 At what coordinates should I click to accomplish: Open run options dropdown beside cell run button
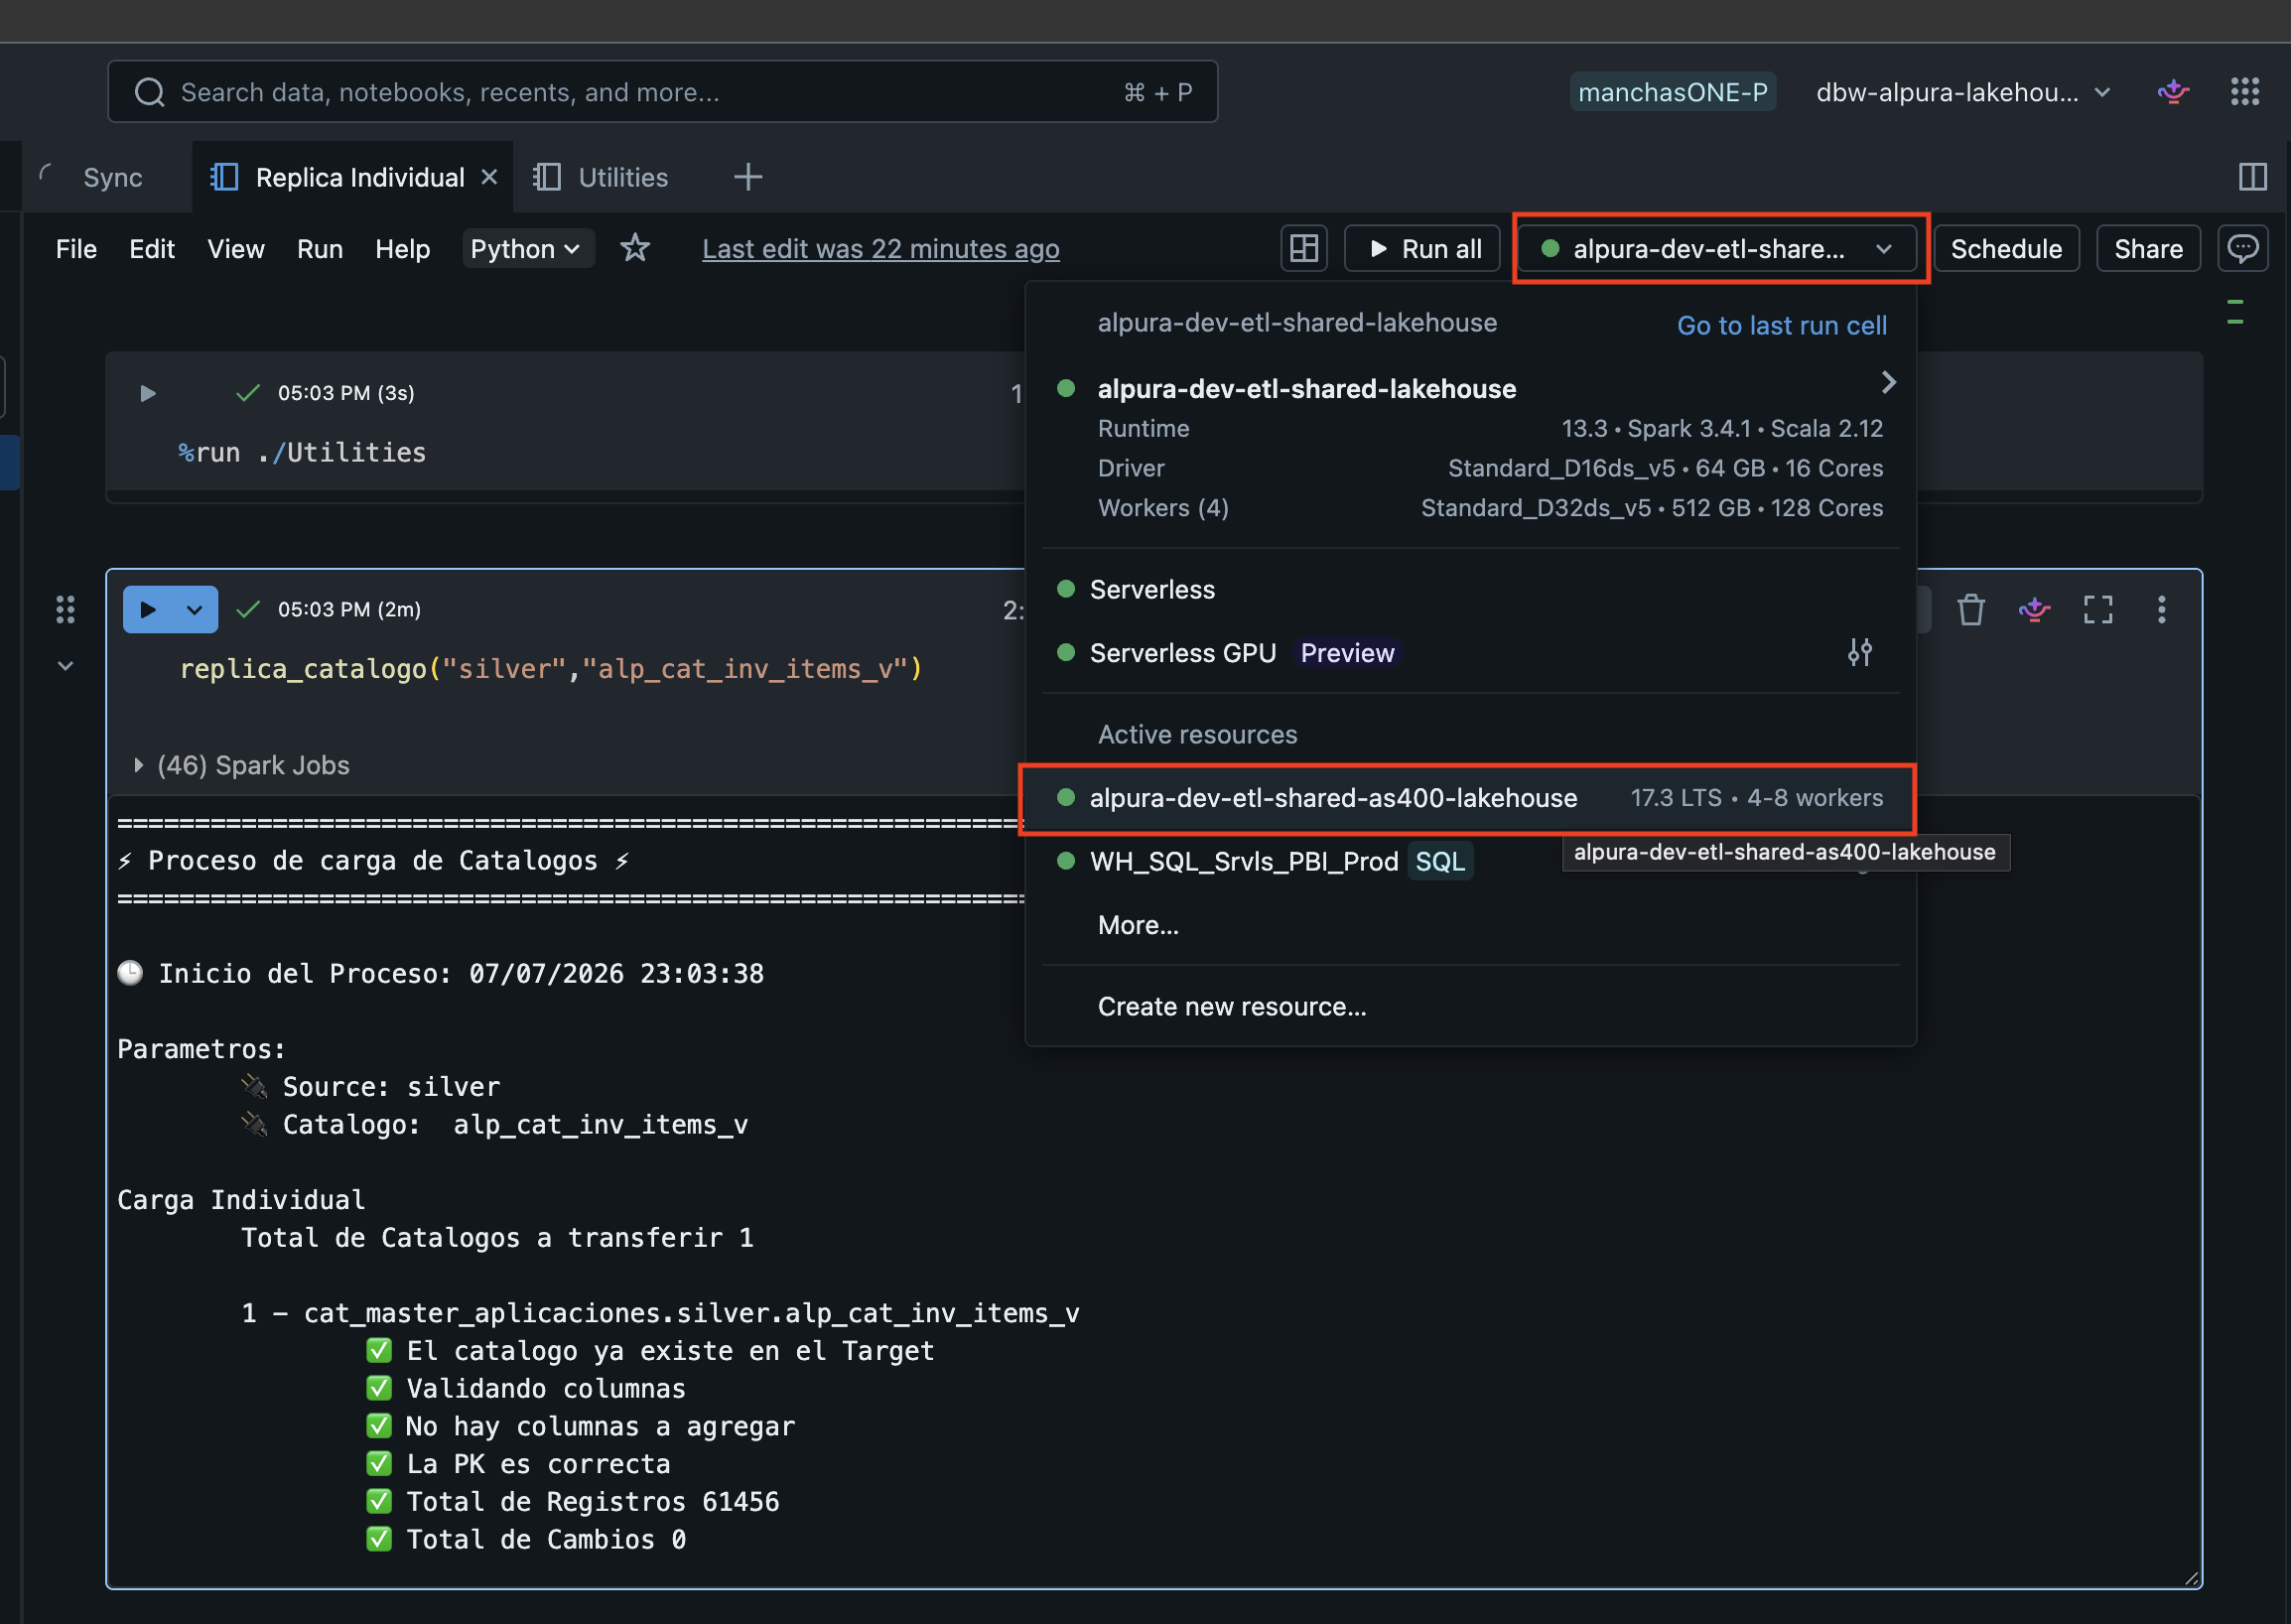coord(195,609)
